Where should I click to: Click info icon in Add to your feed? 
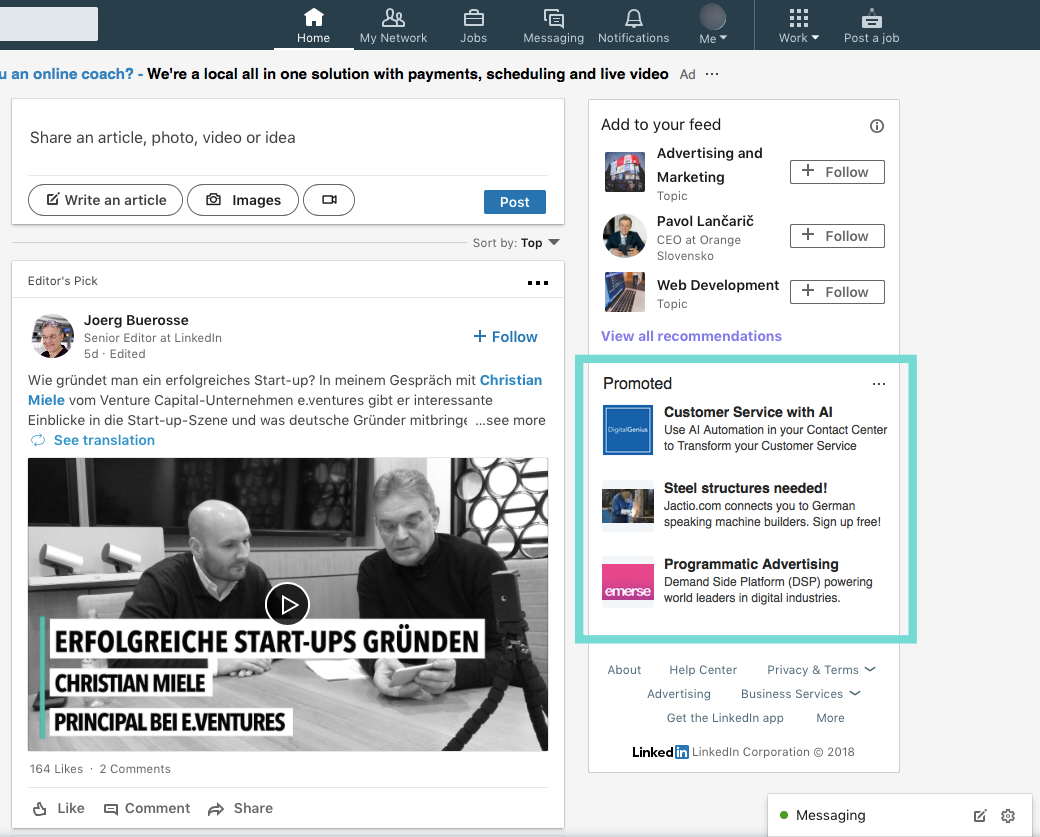877,126
